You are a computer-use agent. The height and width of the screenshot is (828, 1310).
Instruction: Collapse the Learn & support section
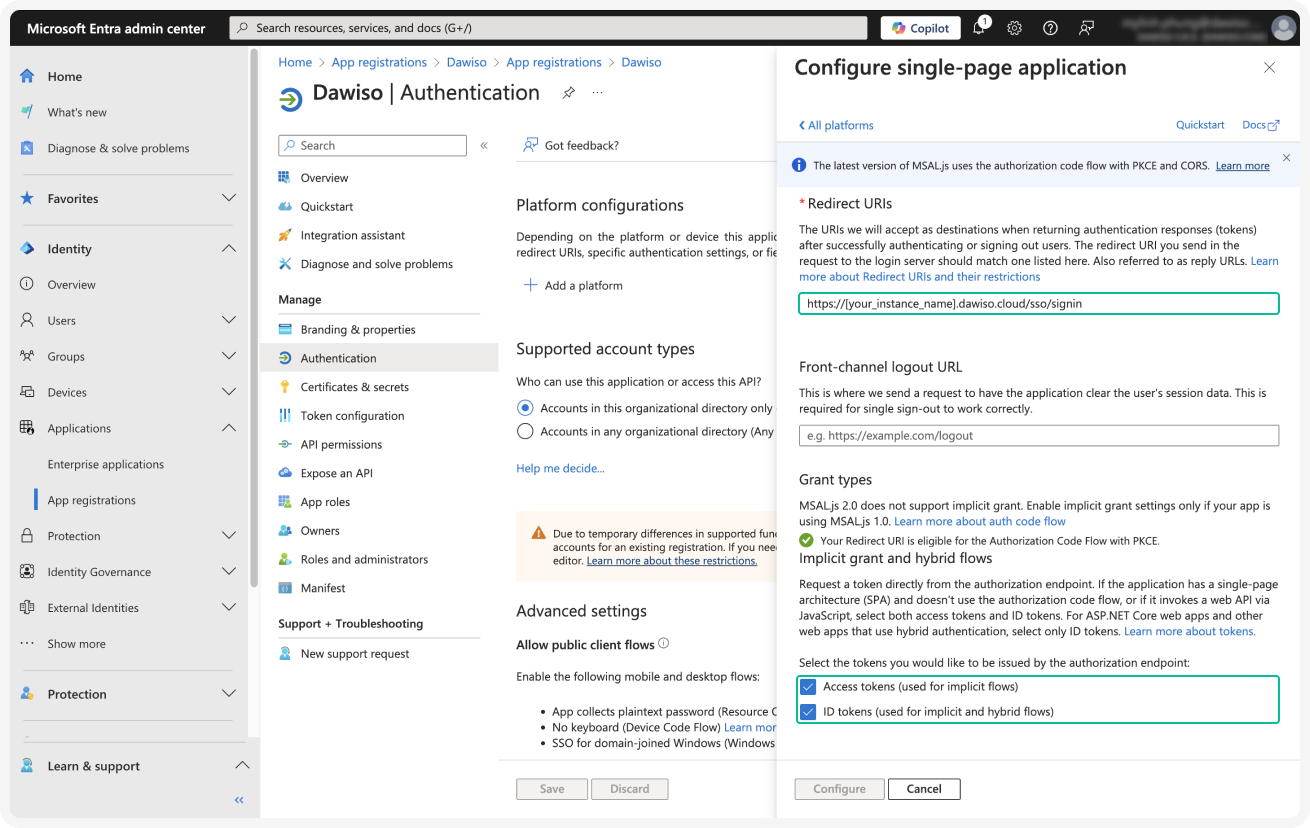tap(241, 766)
